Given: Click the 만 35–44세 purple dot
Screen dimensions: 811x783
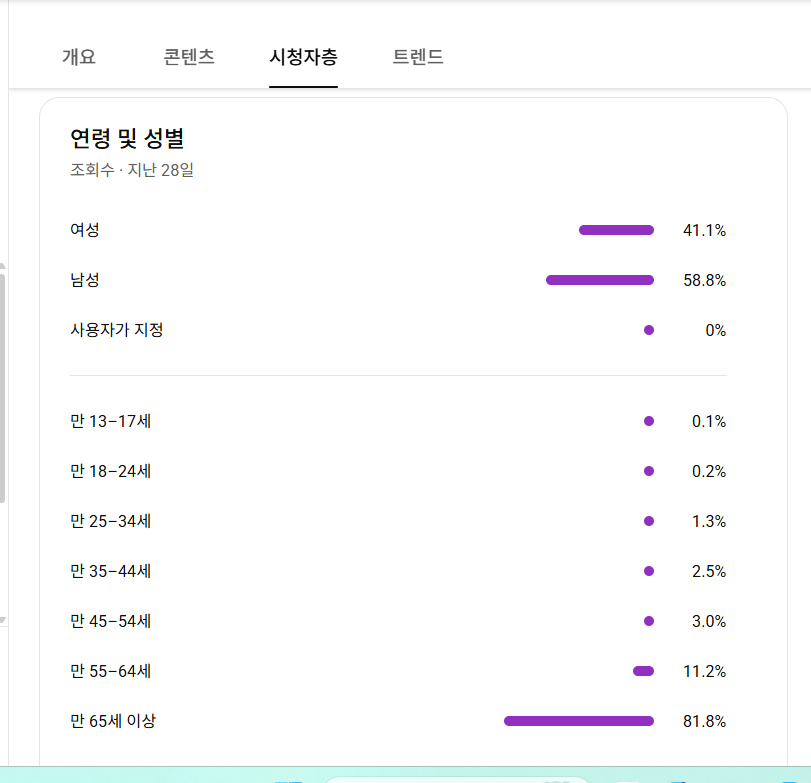Looking at the screenshot, I should click(649, 571).
